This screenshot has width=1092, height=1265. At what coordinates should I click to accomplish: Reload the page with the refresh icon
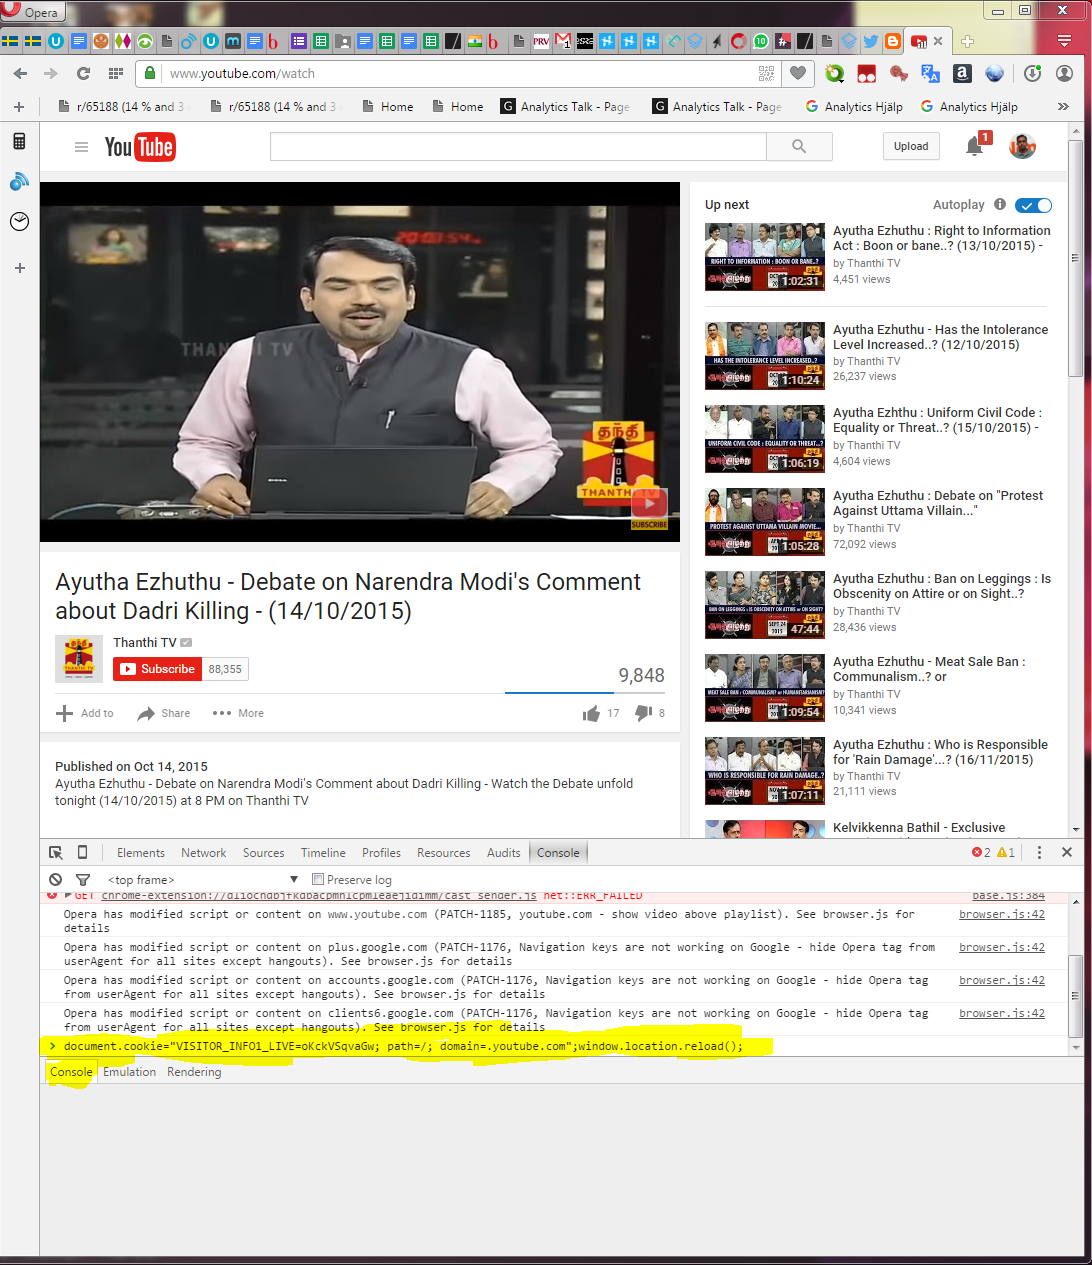83,73
